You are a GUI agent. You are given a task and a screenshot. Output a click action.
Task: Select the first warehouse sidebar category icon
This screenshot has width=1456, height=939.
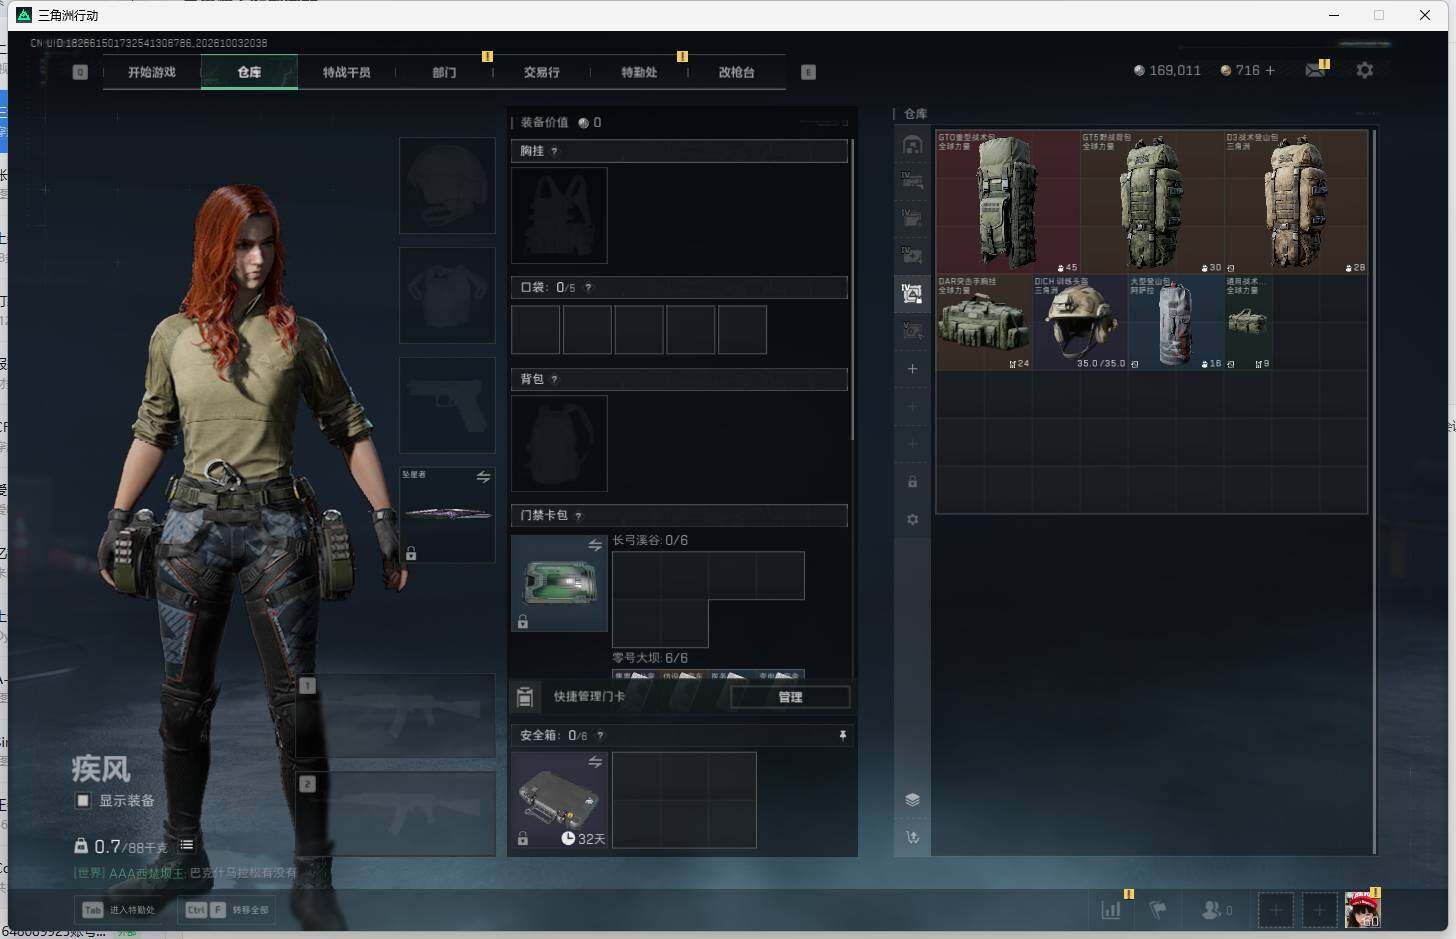[x=912, y=146]
